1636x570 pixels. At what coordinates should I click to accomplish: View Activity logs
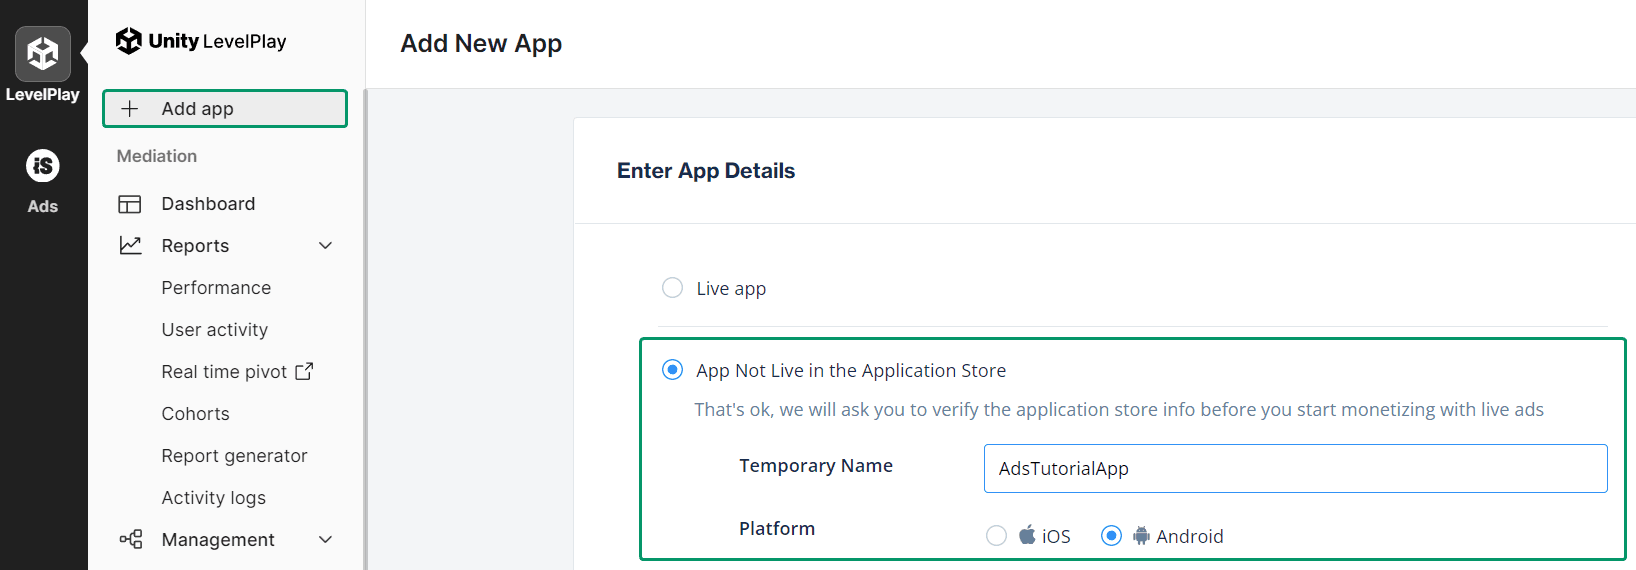point(214,498)
